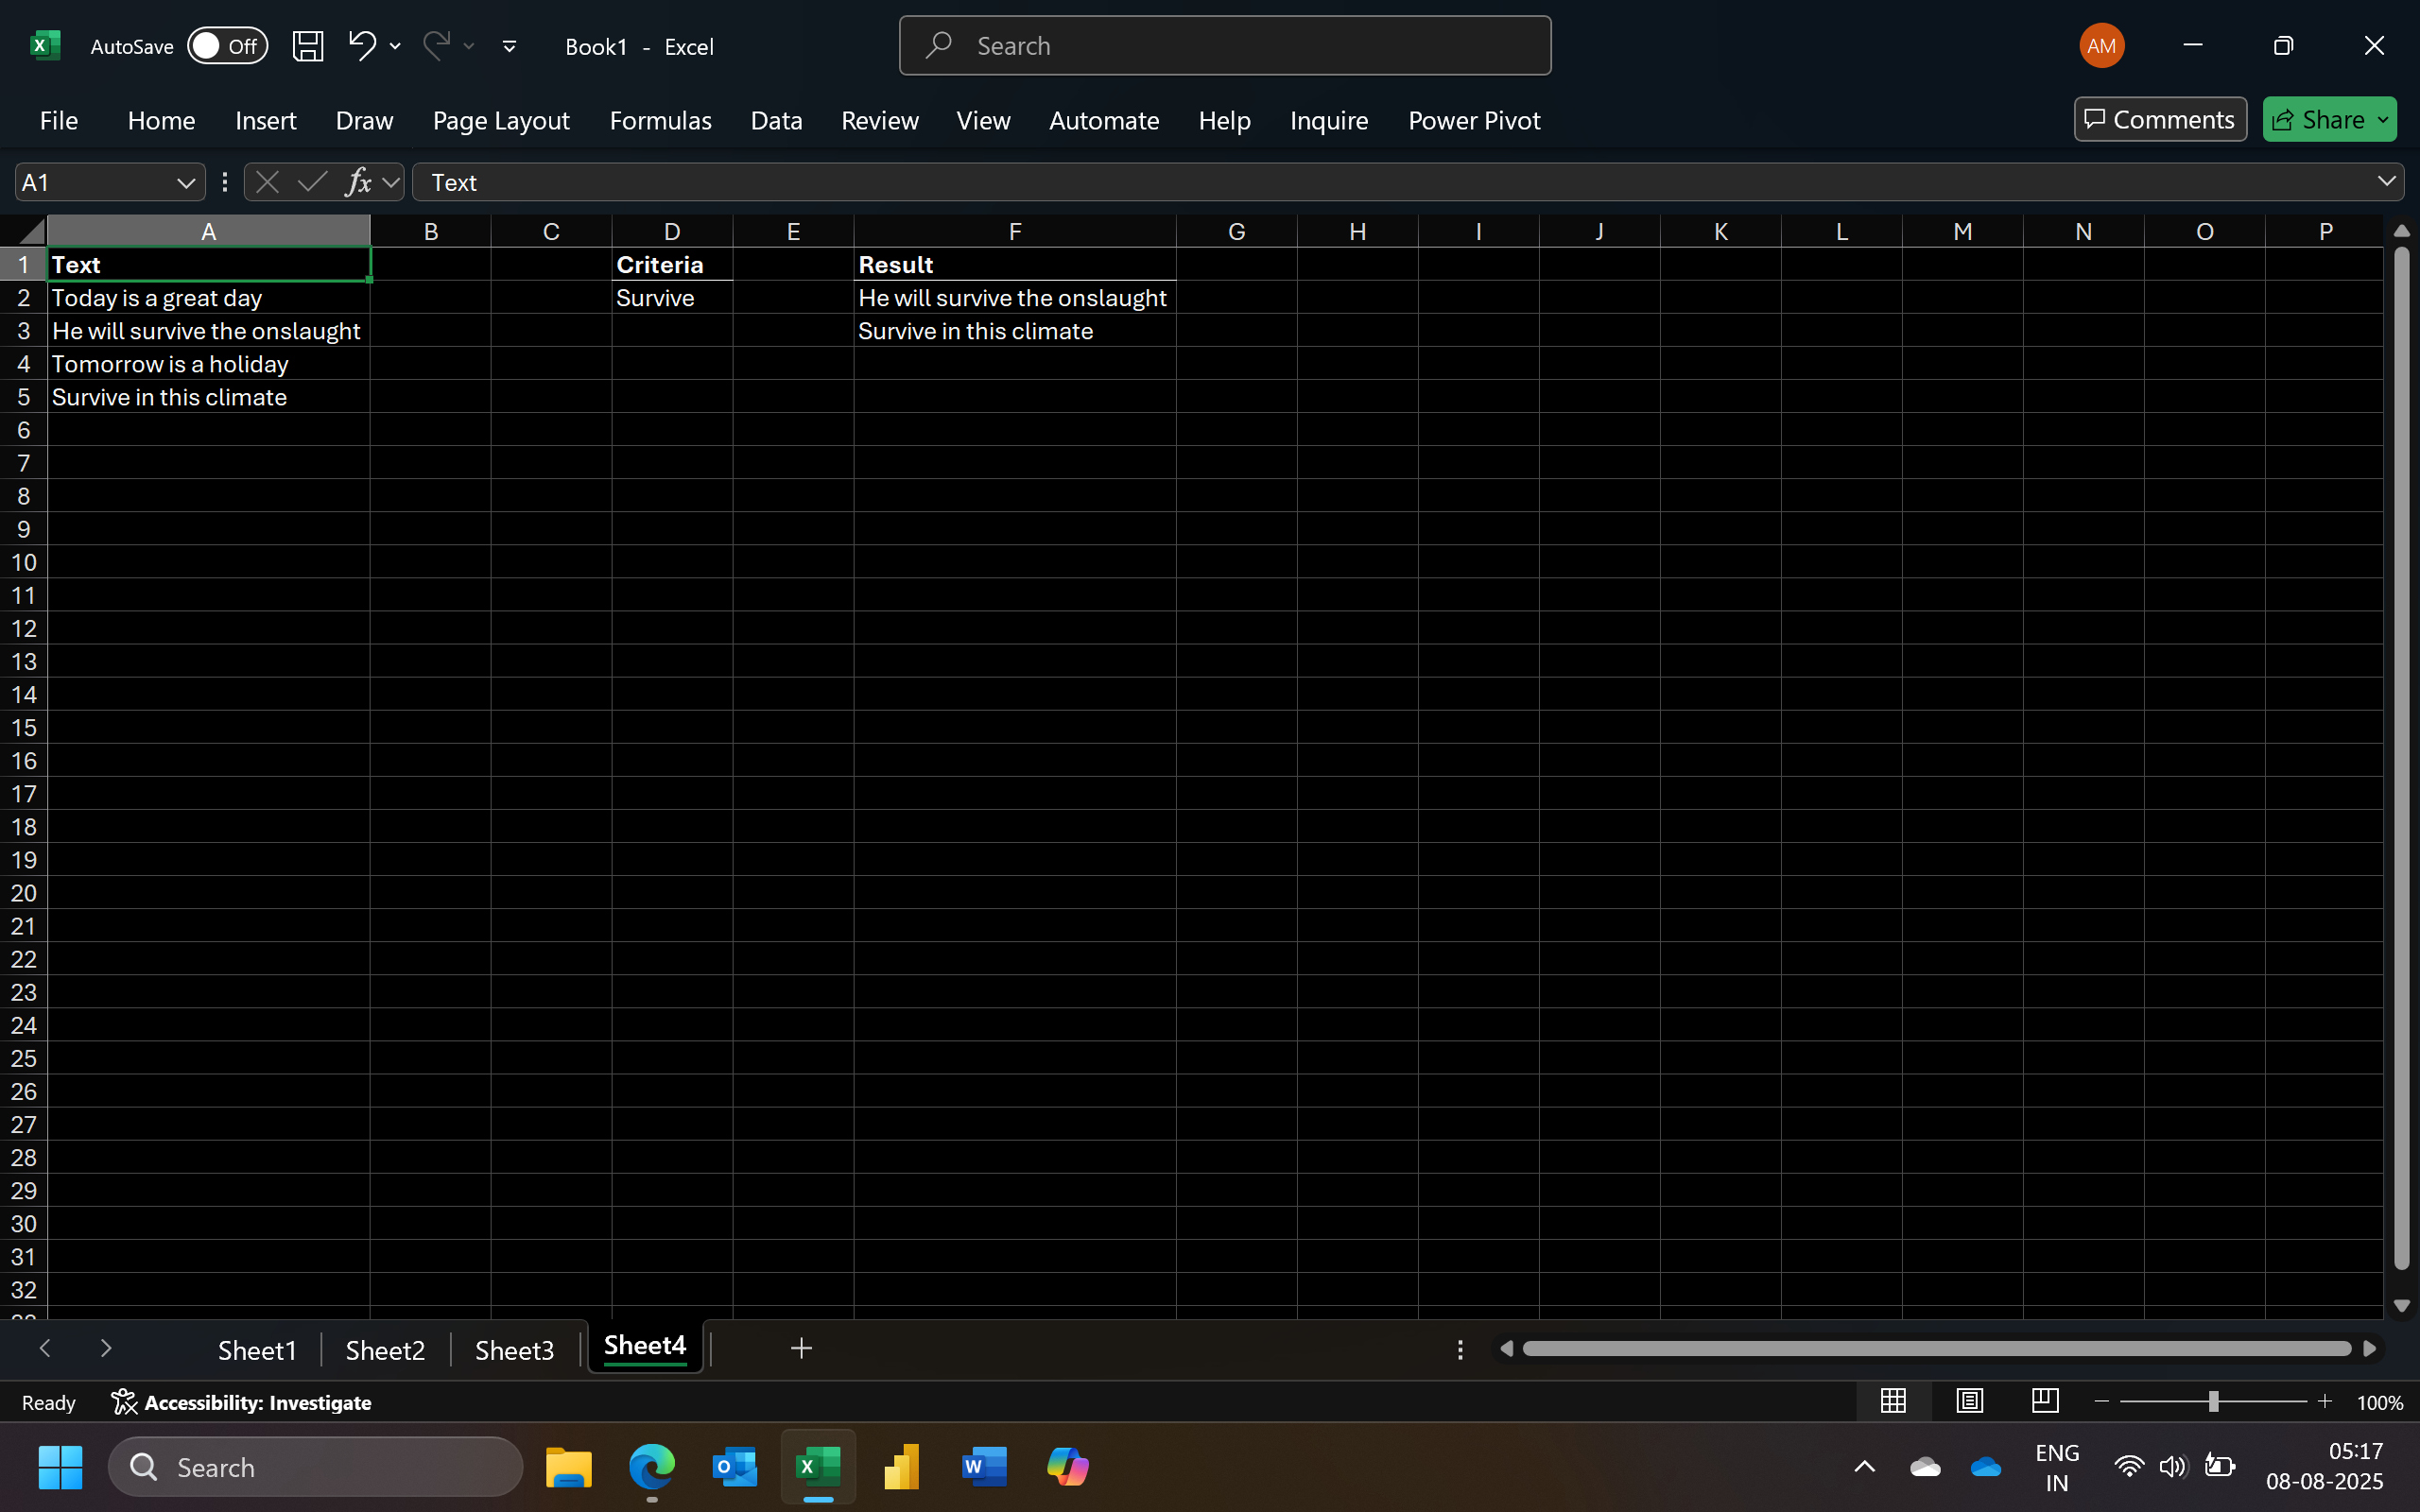Open Accessibility: Investigate status indicator

tap(241, 1402)
